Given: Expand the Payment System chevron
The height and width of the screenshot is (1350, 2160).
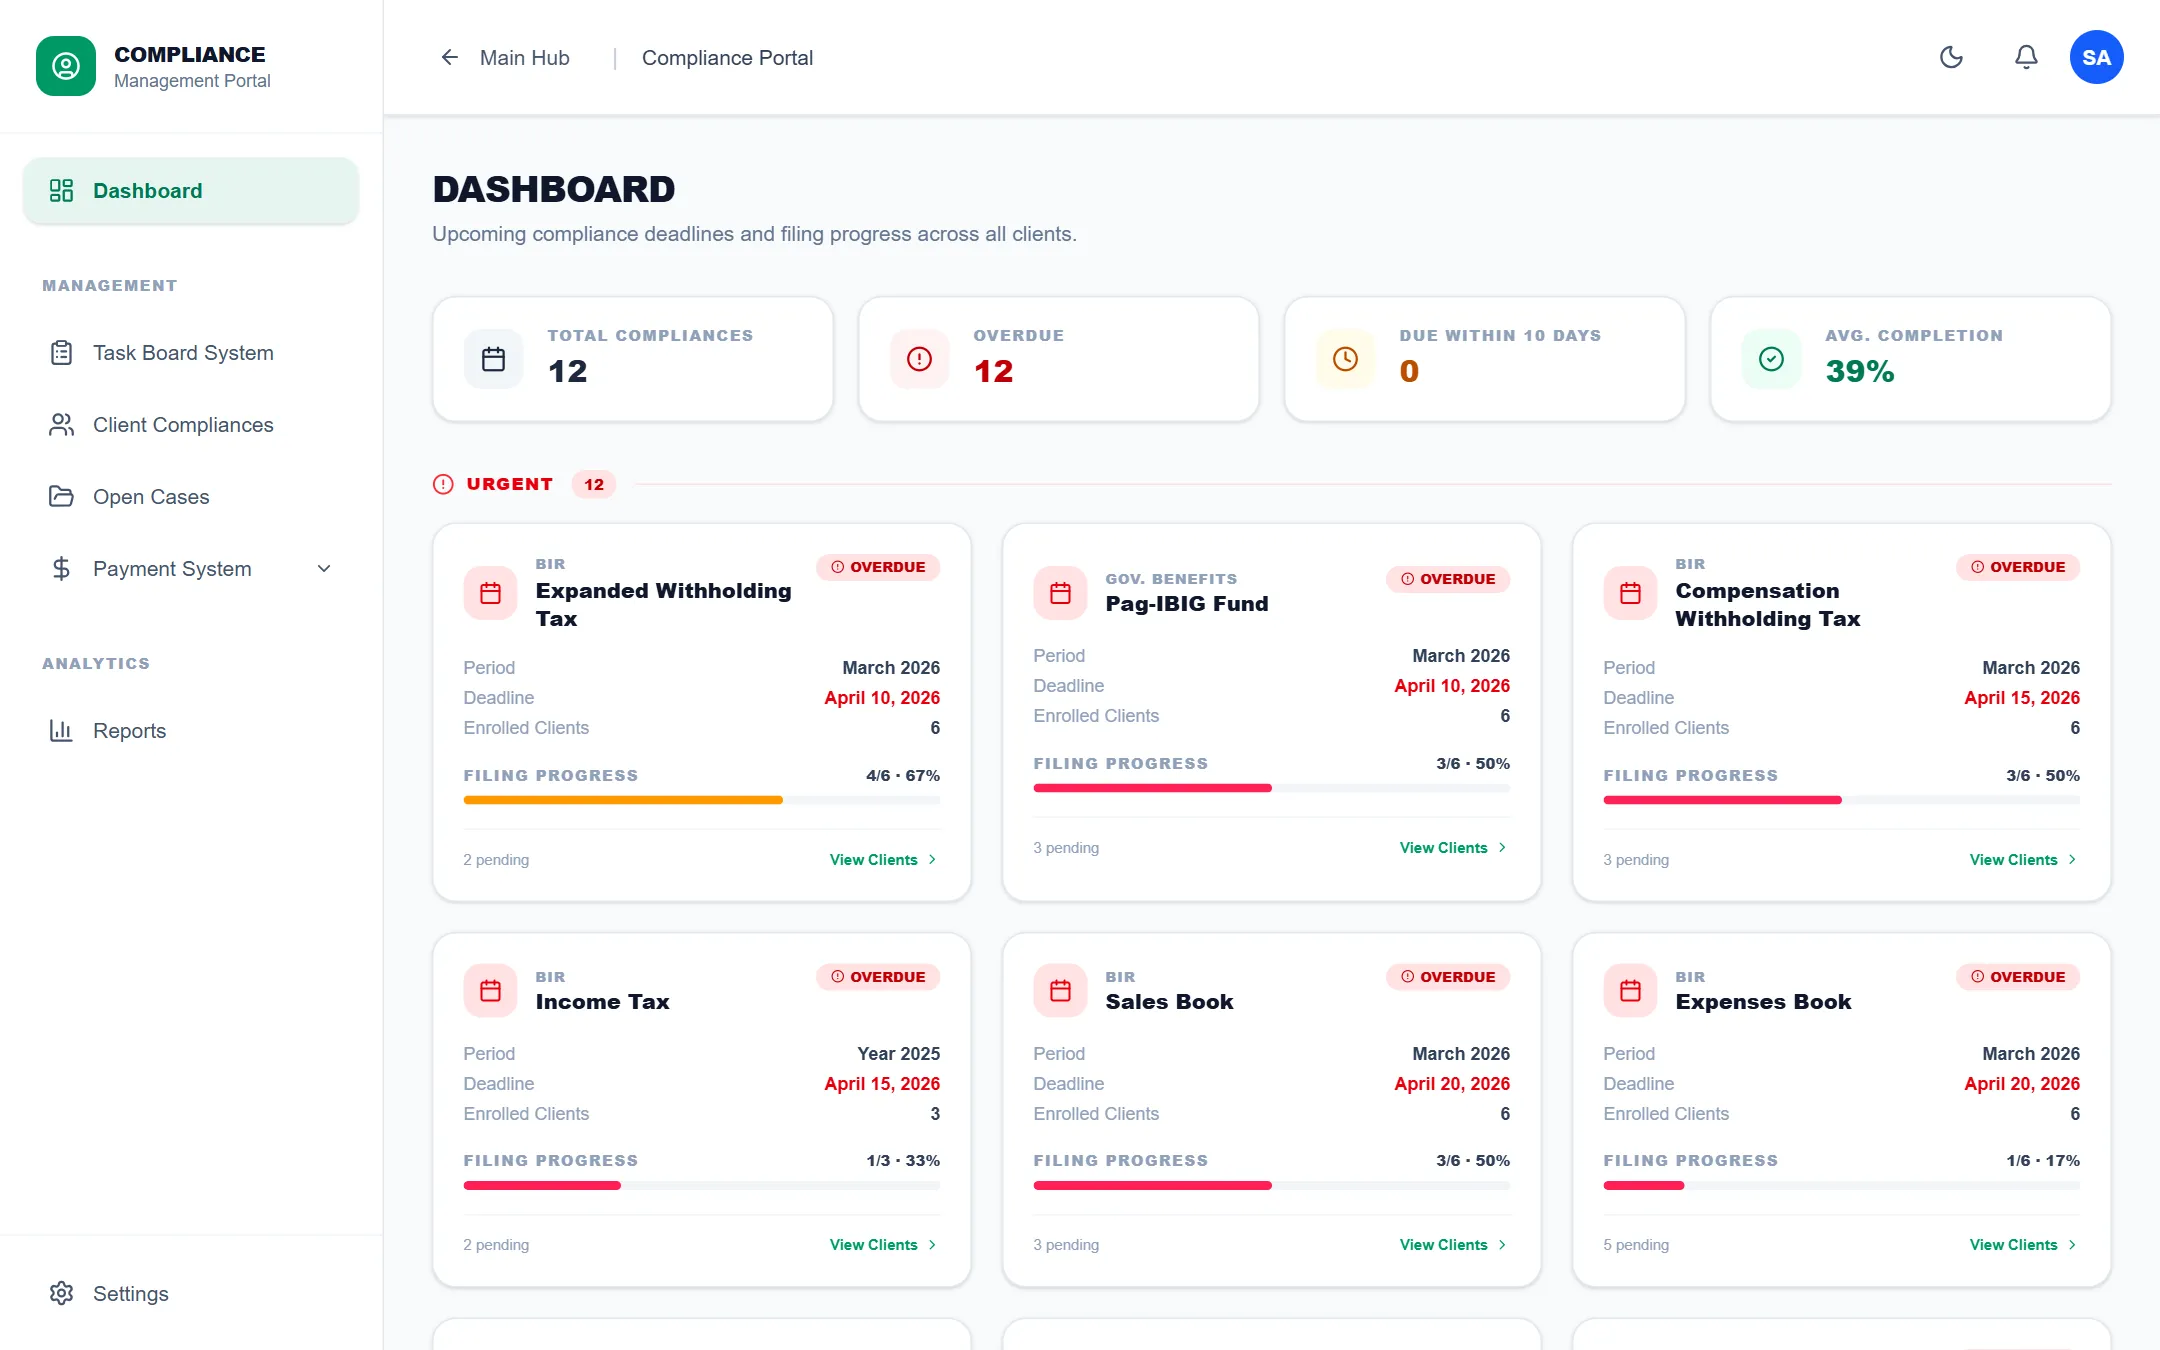Looking at the screenshot, I should click(x=324, y=569).
